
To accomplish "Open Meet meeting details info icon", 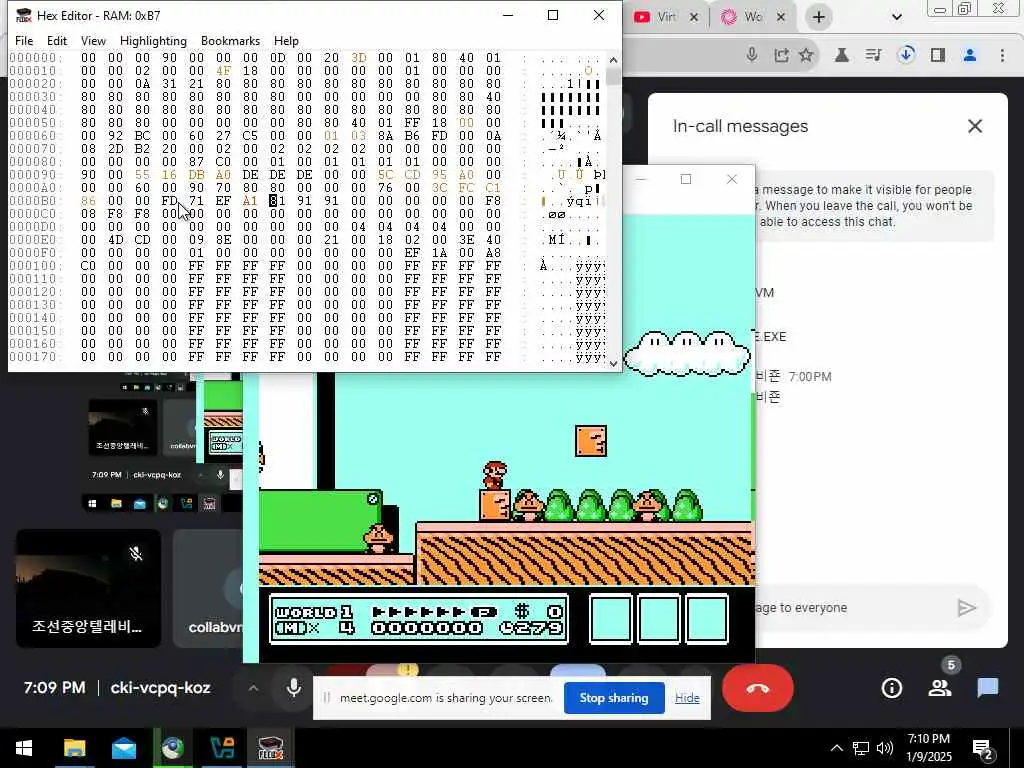I will [891, 688].
